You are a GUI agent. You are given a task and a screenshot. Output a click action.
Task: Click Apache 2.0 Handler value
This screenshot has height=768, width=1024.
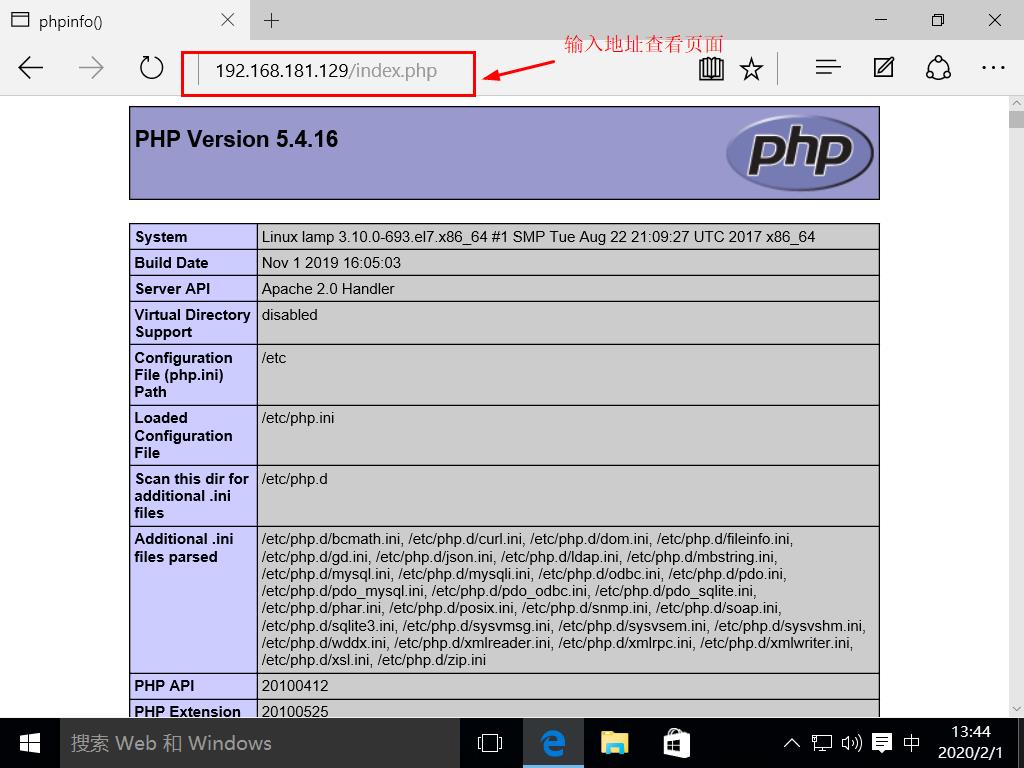[328, 289]
